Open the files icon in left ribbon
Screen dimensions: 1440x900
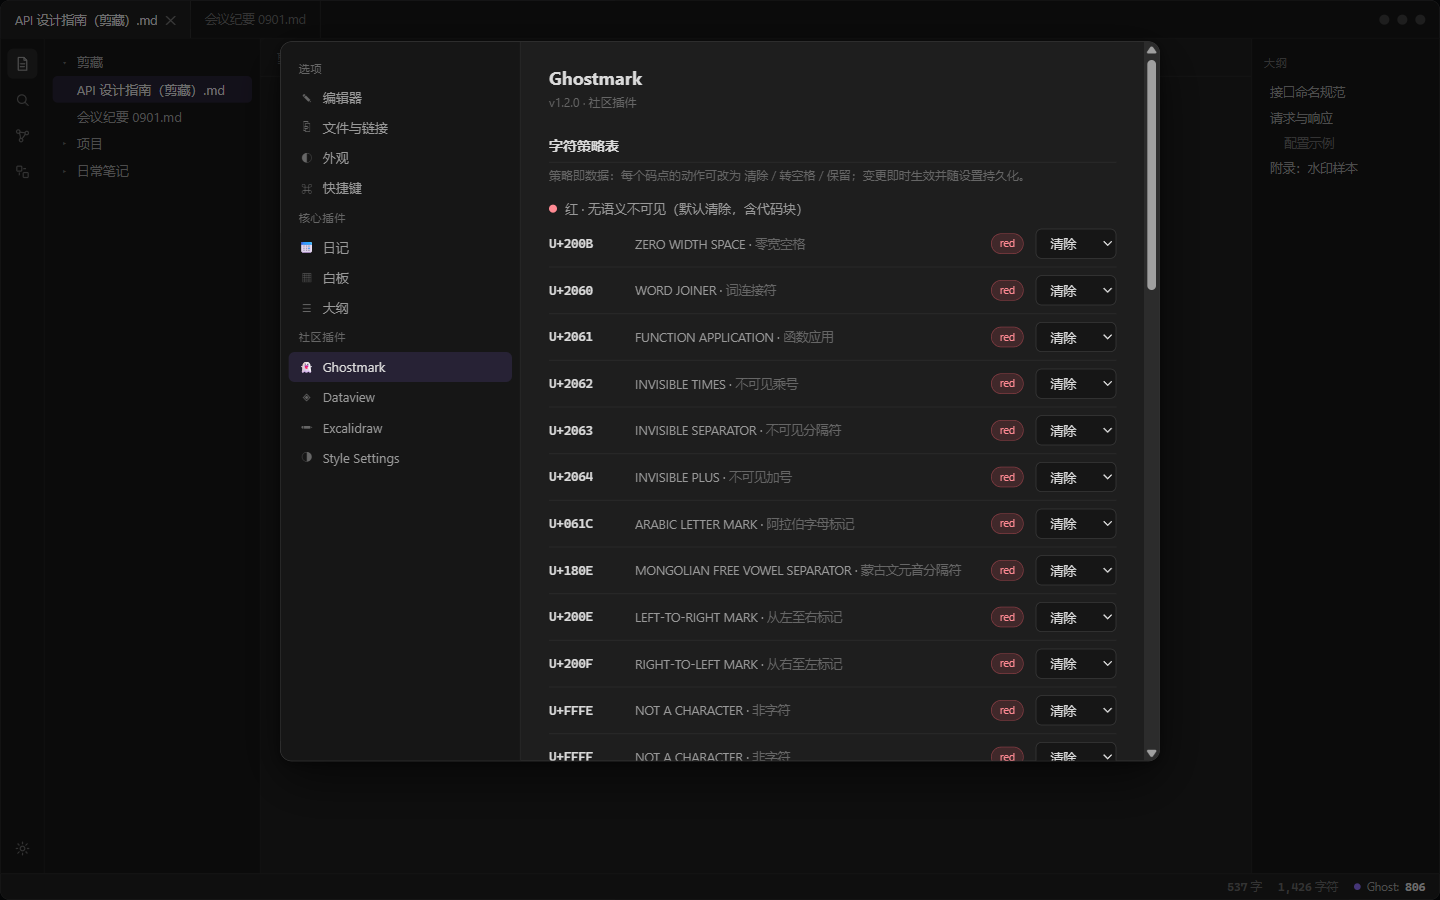pyautogui.click(x=22, y=64)
